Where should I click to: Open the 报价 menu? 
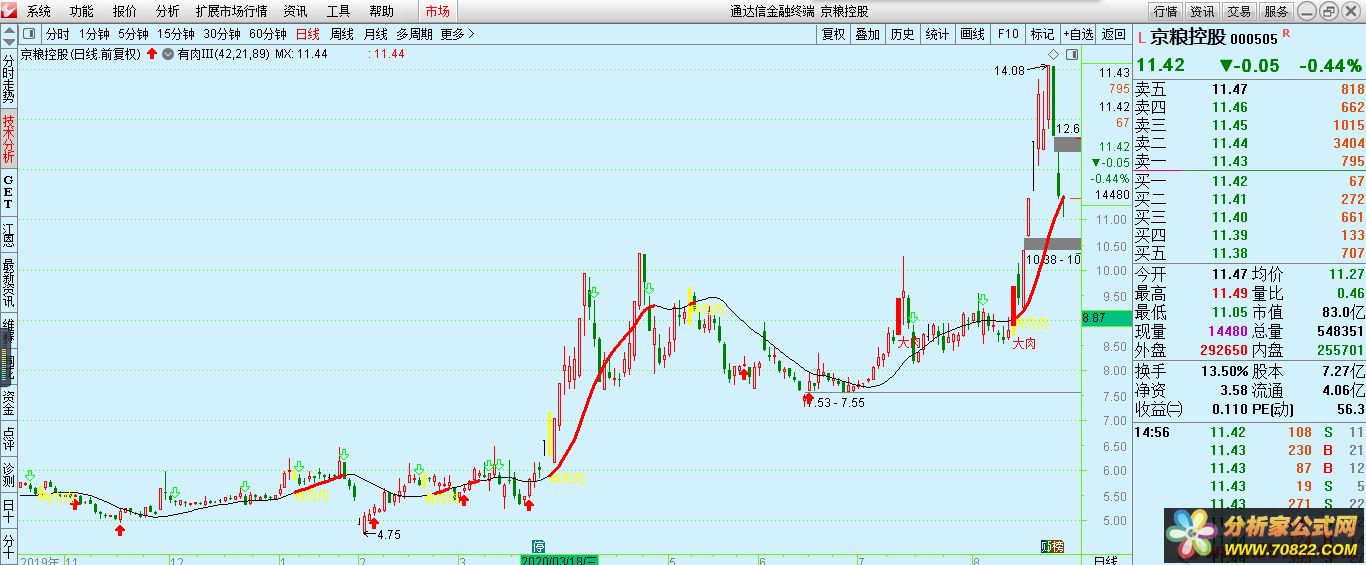point(125,11)
